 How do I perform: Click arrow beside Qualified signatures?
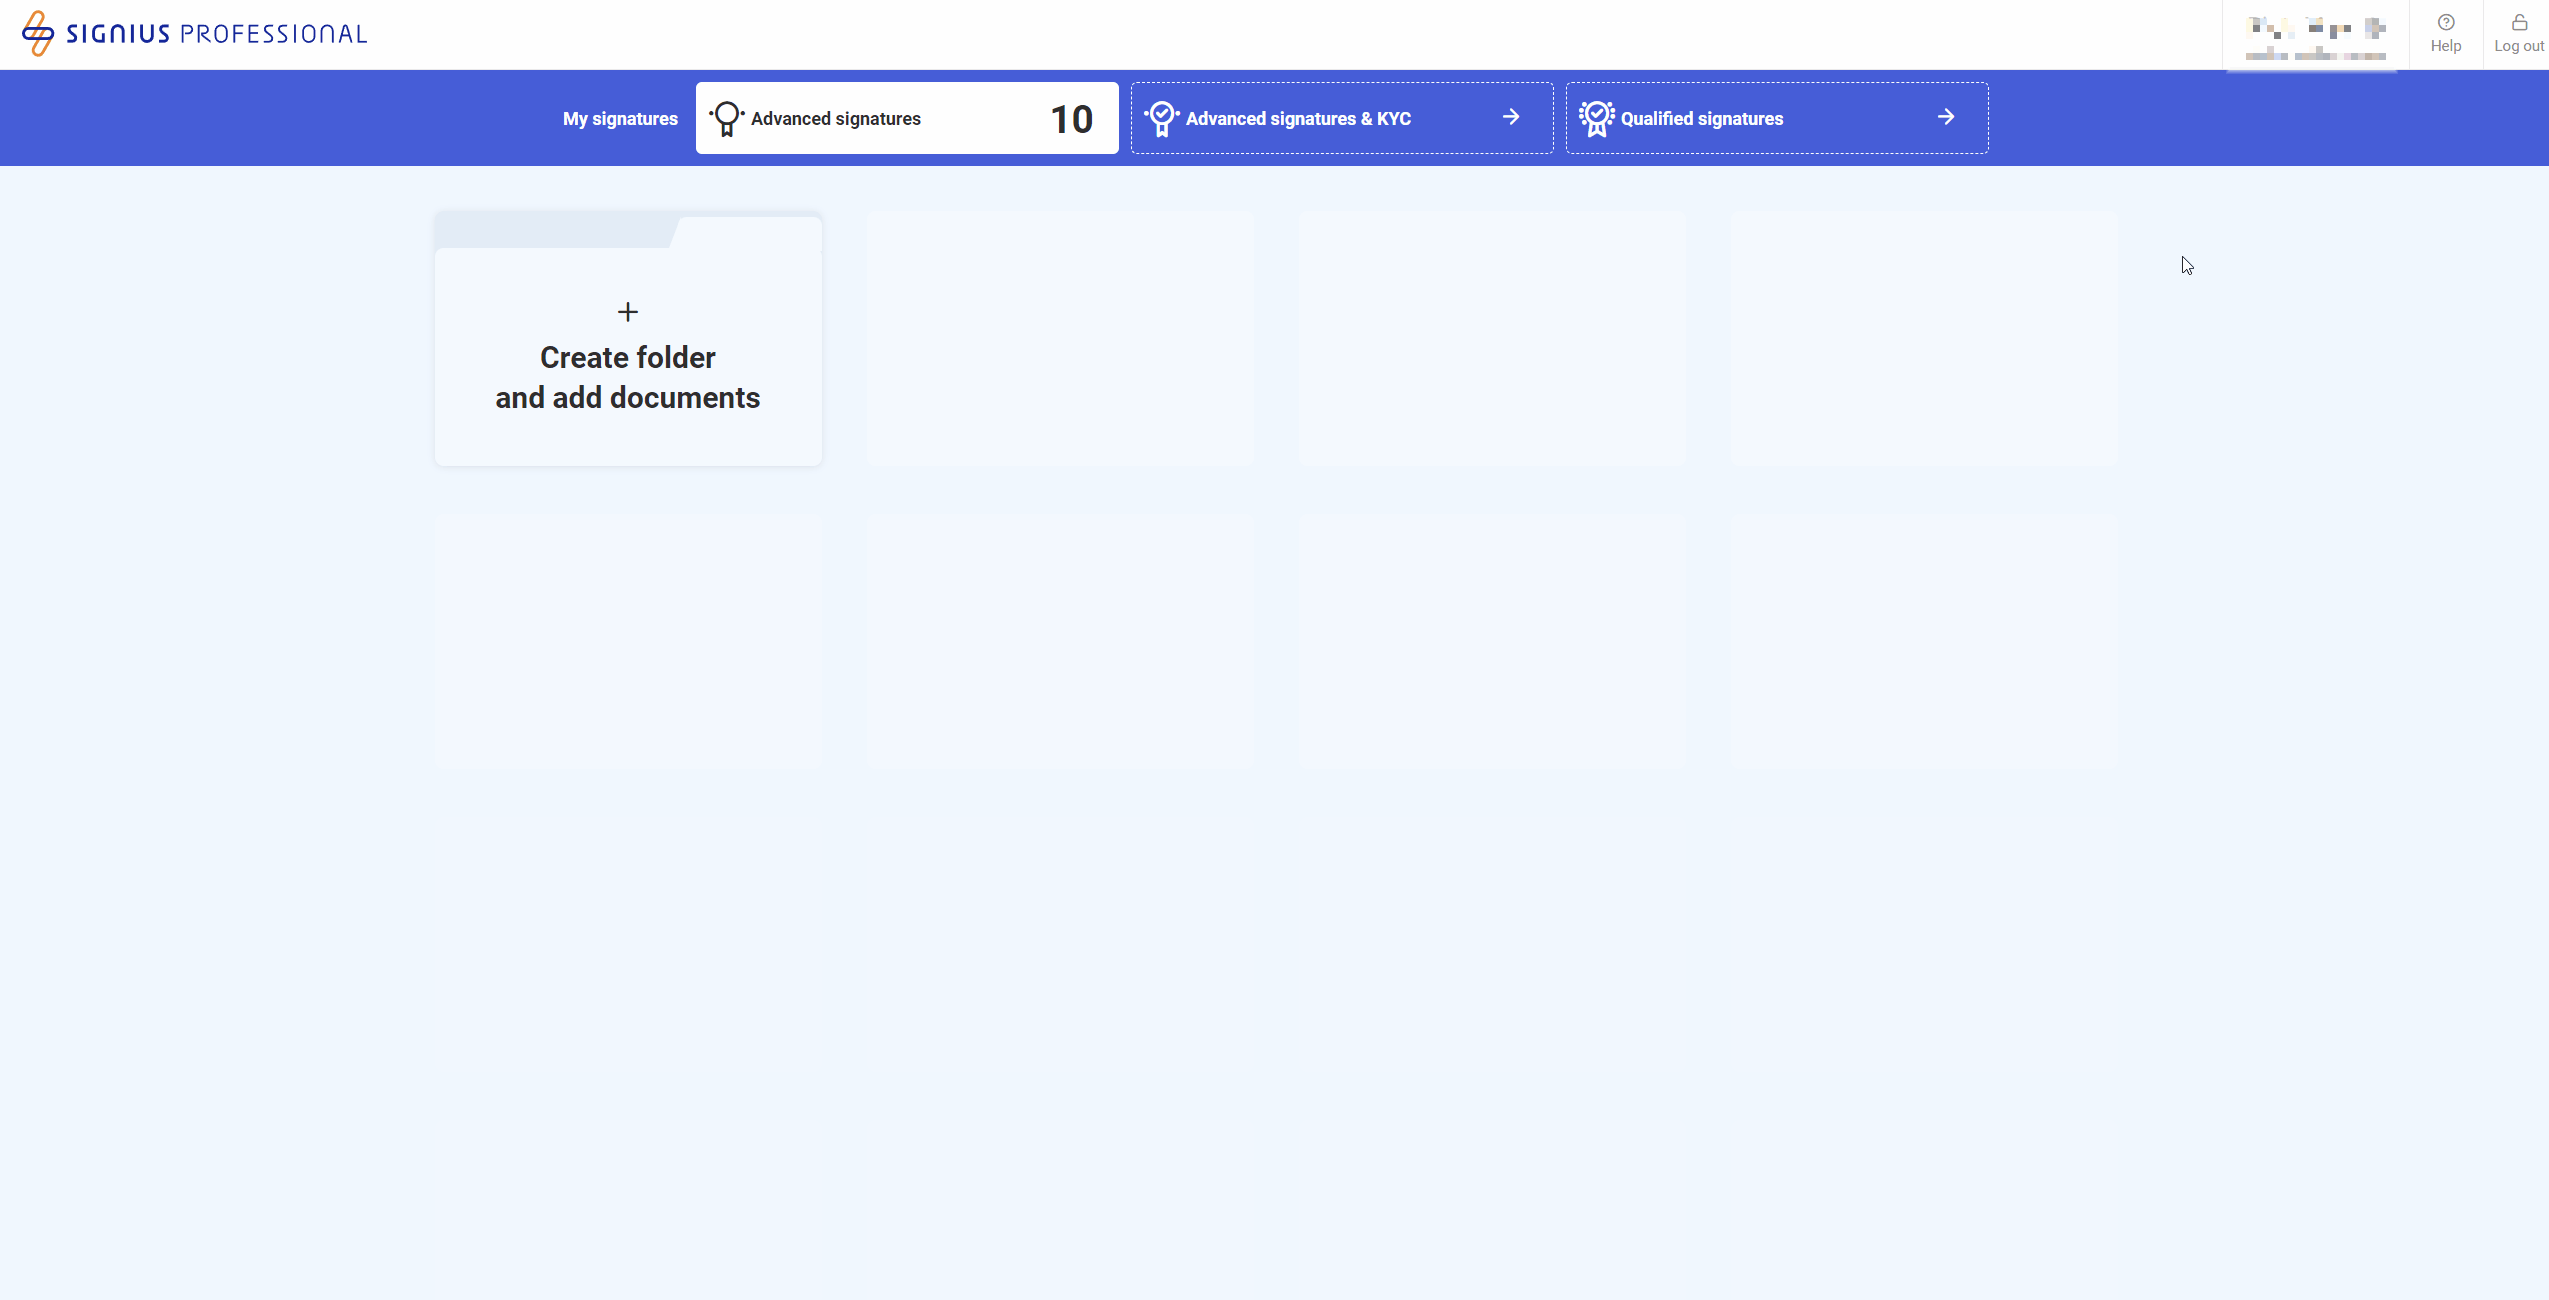click(x=1946, y=118)
